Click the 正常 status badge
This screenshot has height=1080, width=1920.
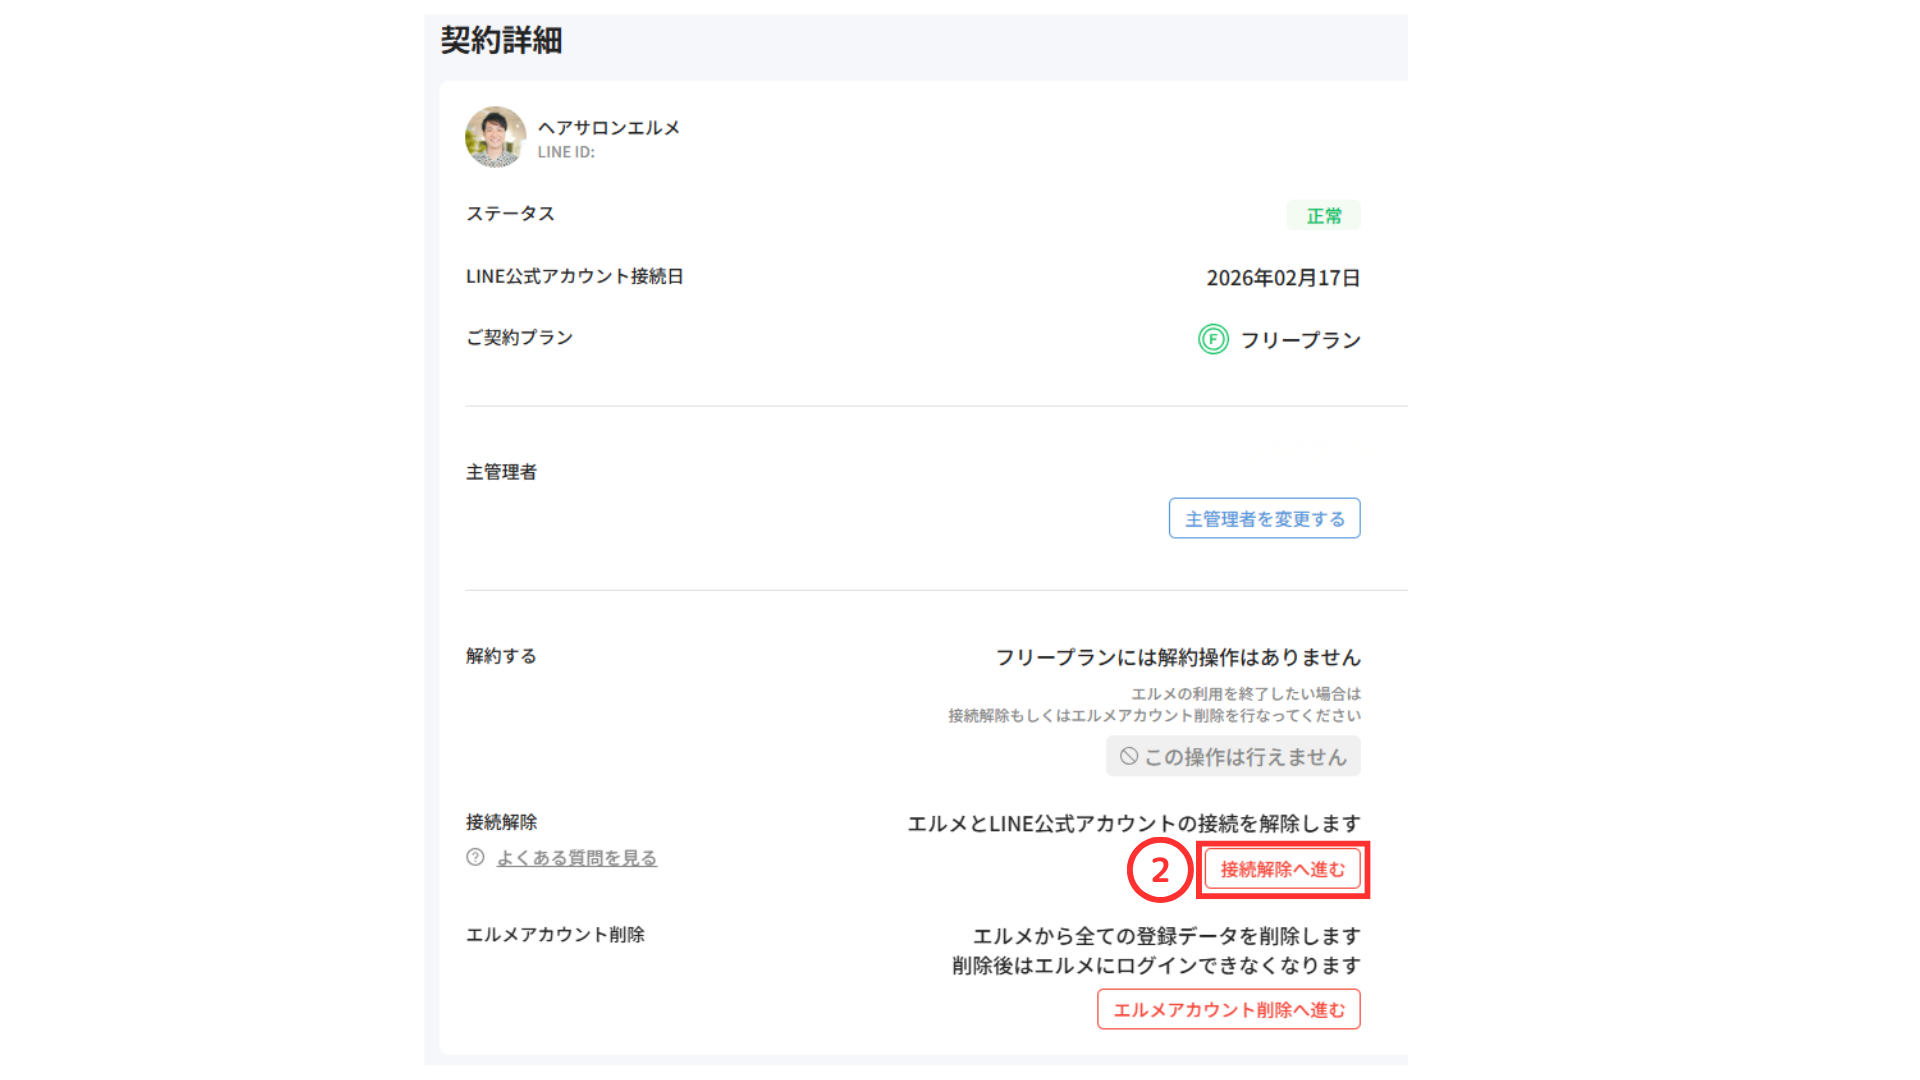click(x=1323, y=216)
